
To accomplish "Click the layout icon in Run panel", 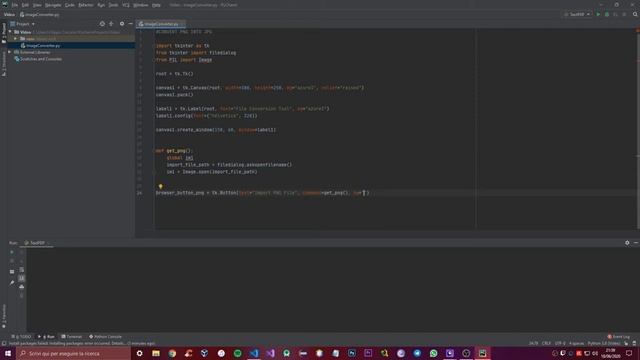I will (x=12, y=271).
